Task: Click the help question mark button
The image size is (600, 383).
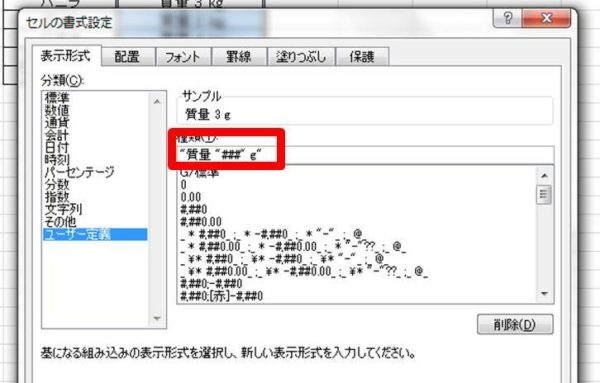Action: tap(507, 18)
